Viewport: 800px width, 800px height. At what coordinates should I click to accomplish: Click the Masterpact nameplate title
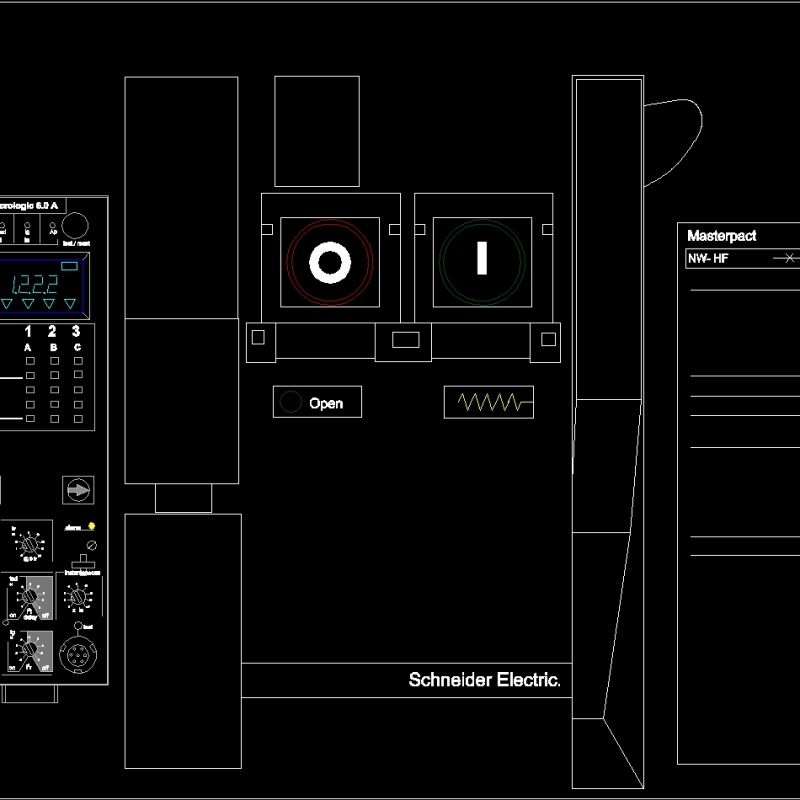click(x=722, y=236)
